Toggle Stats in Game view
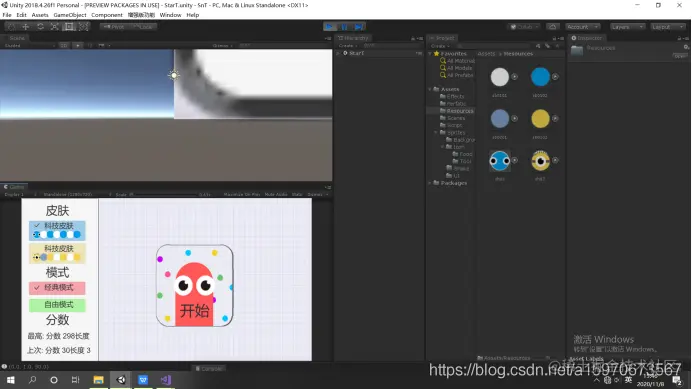 [x=297, y=194]
